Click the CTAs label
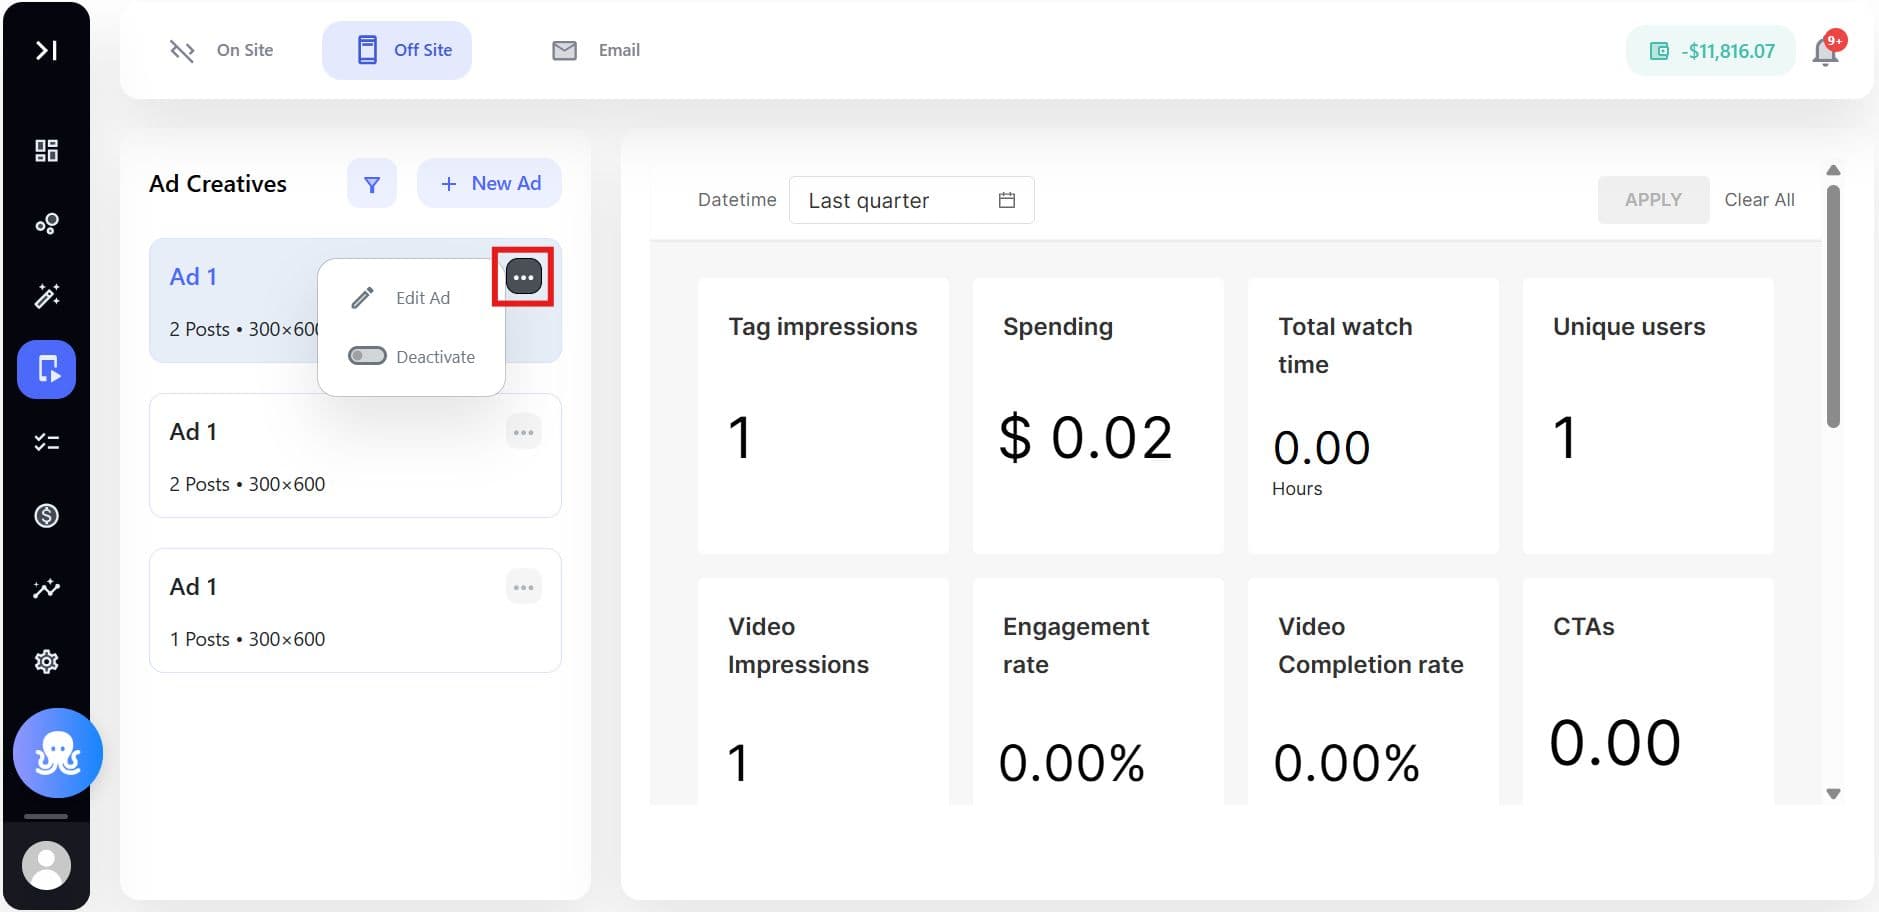 point(1583,627)
